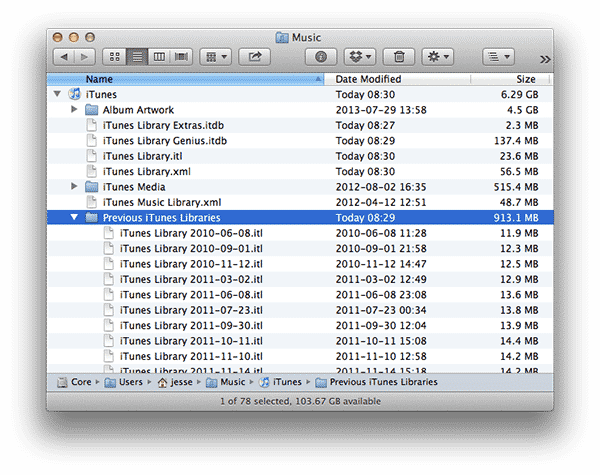Click Previous iTunes Libraries in the path bar
The width and height of the screenshot is (600, 475).
pyautogui.click(x=377, y=382)
